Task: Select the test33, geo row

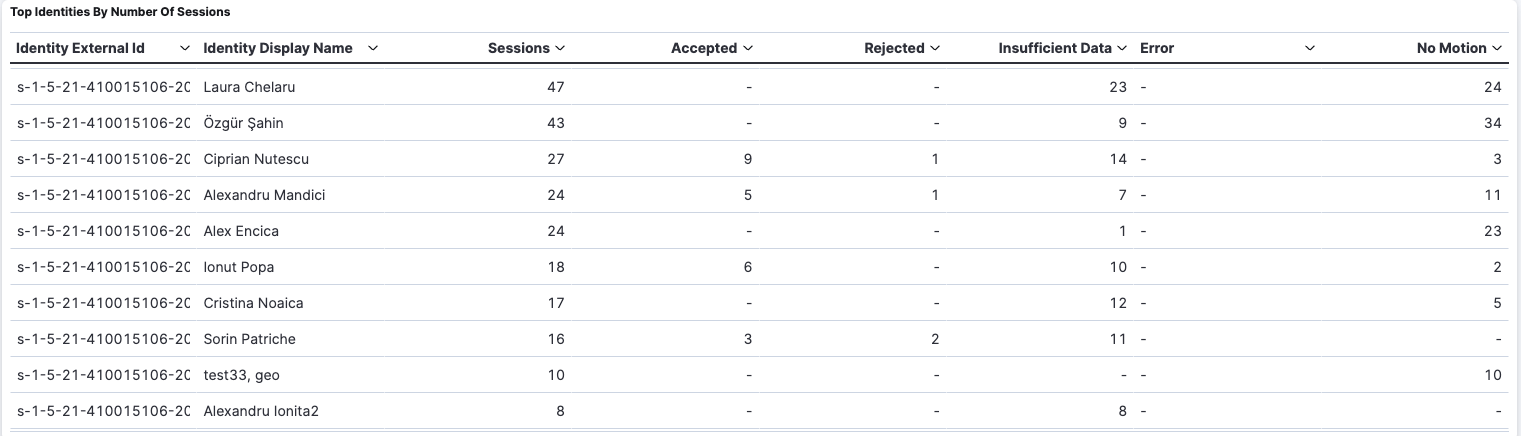Action: (x=241, y=375)
